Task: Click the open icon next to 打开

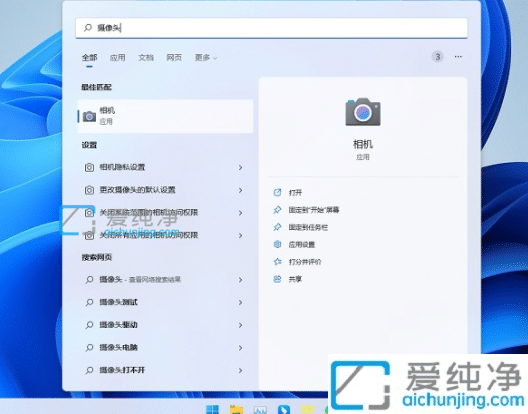Action: pos(277,192)
